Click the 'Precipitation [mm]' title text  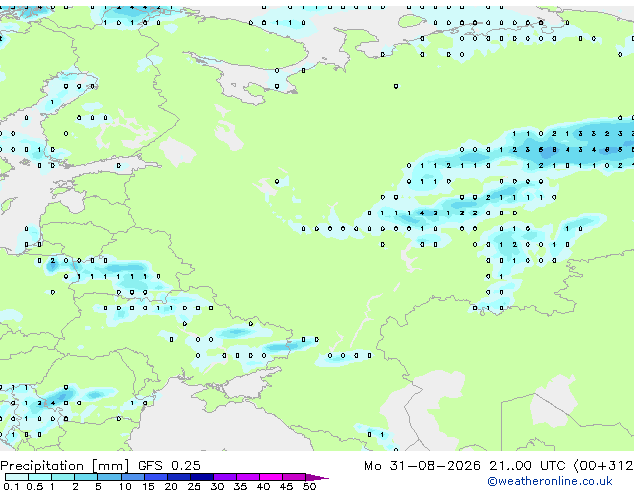[65, 466]
